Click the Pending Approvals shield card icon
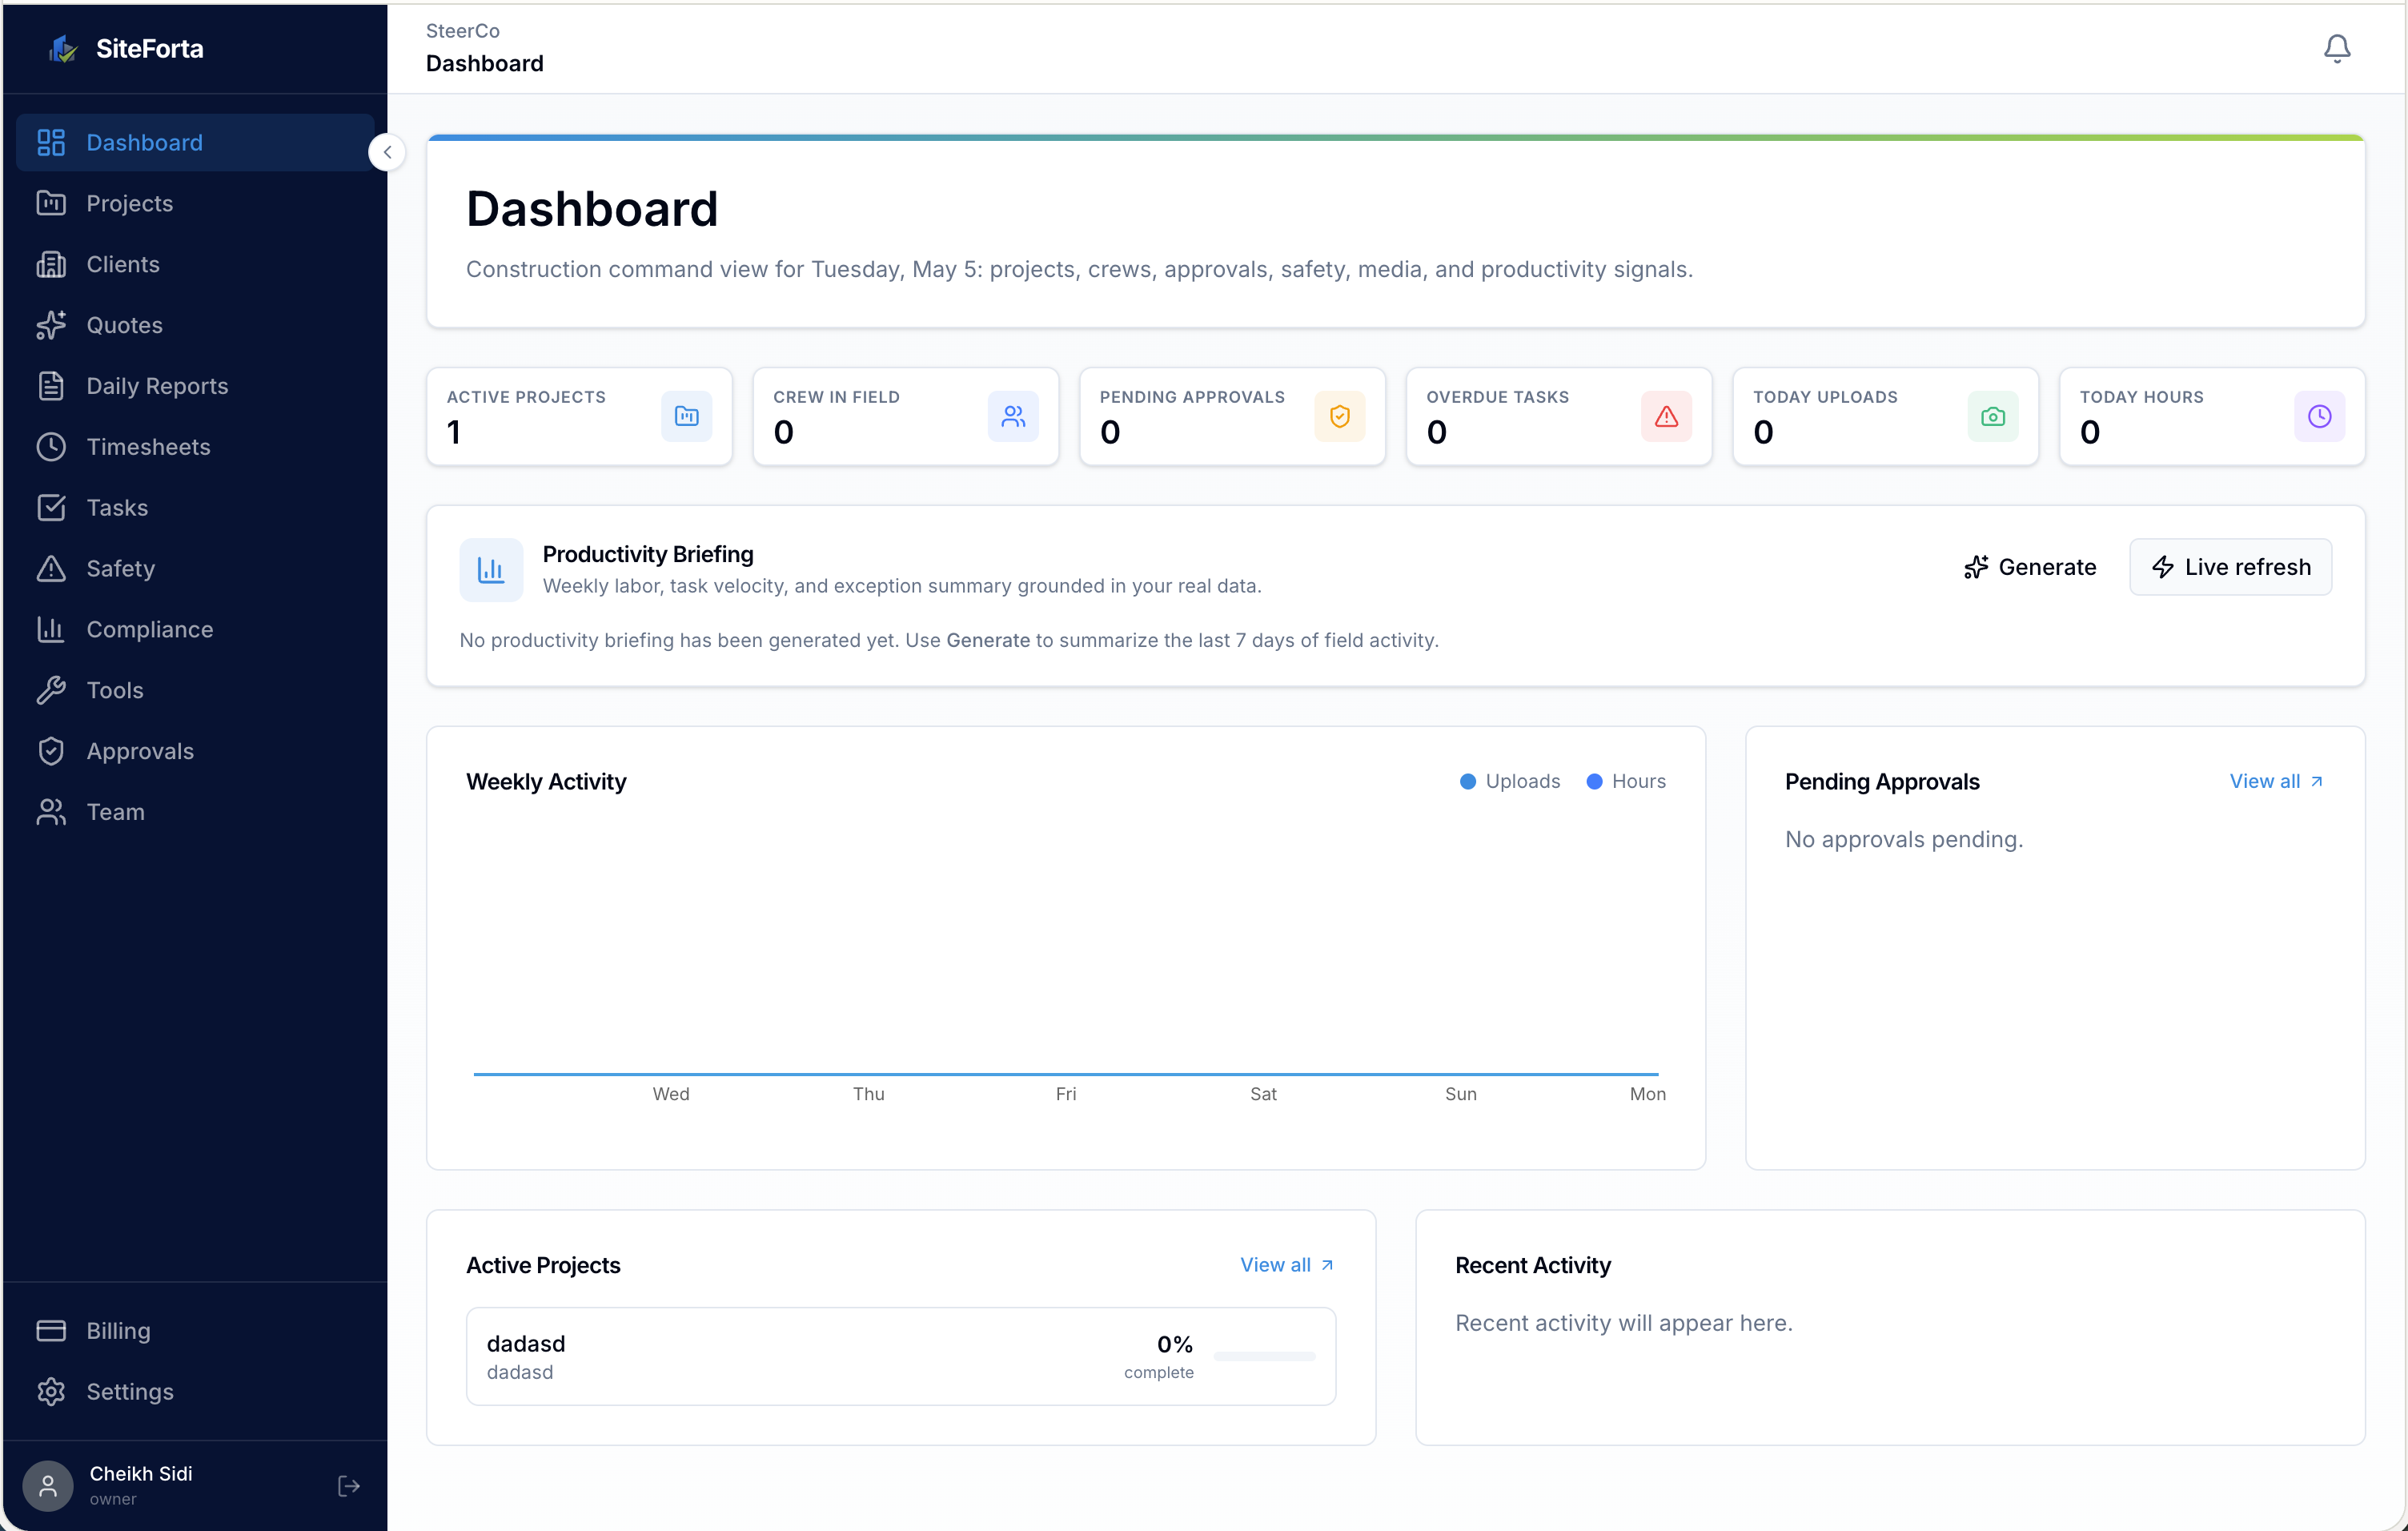This screenshot has height=1531, width=2408. click(1340, 416)
